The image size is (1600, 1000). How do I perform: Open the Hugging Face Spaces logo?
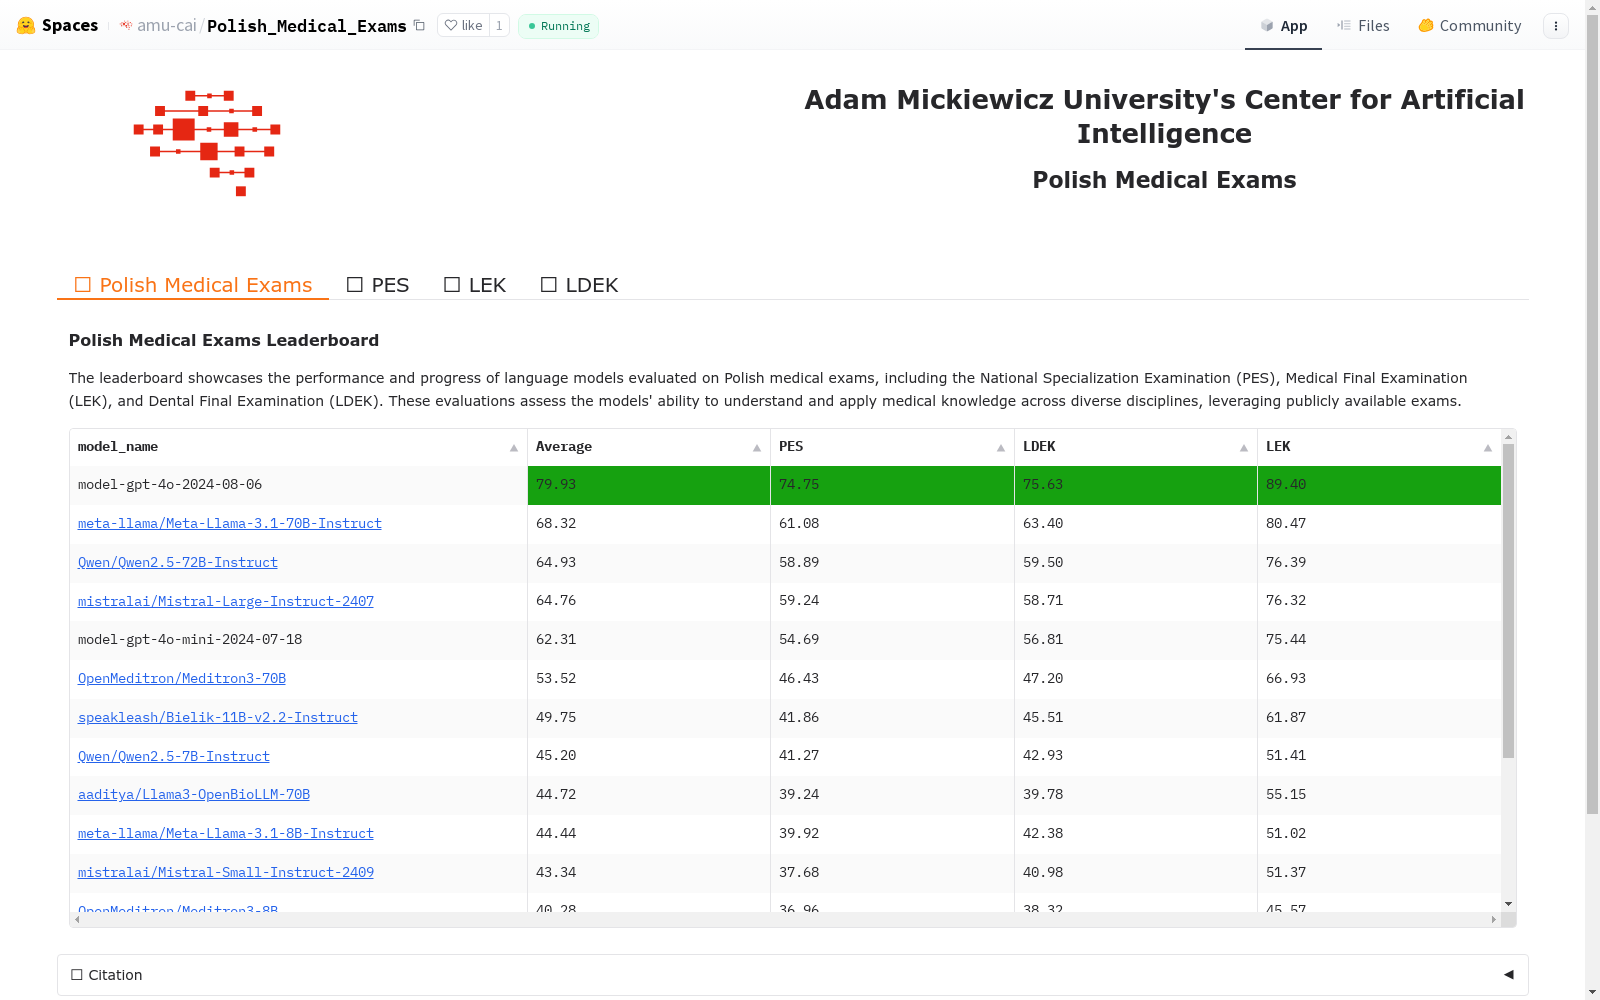pos(57,26)
